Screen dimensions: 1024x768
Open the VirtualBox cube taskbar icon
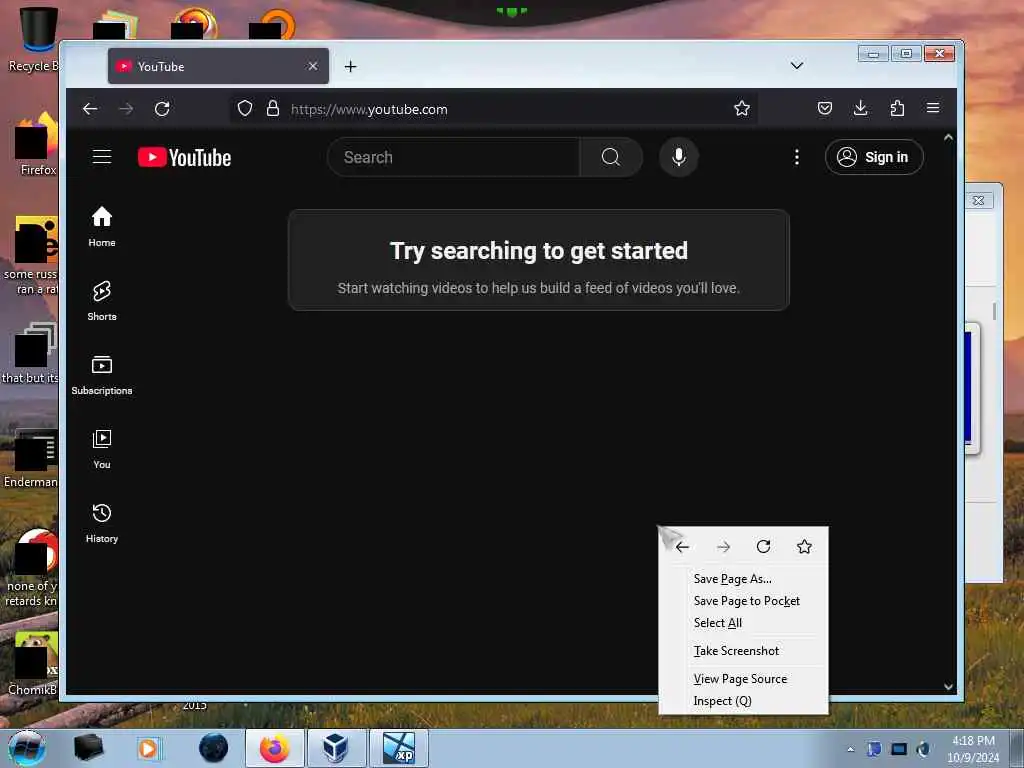pyautogui.click(x=336, y=748)
